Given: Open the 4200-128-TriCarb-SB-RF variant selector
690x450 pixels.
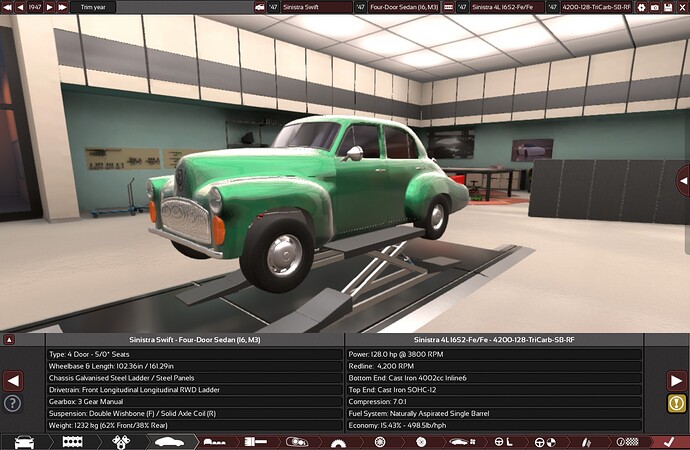Looking at the screenshot, I should [x=596, y=6].
